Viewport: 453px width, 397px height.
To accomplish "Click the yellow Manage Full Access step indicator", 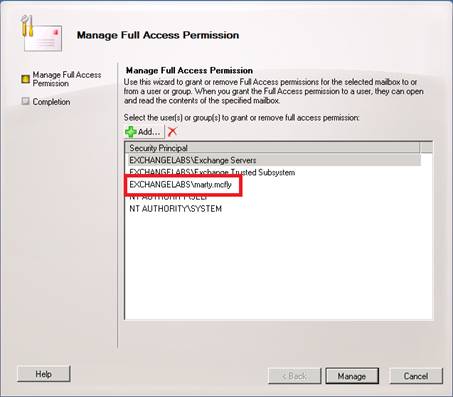I will click(x=25, y=79).
